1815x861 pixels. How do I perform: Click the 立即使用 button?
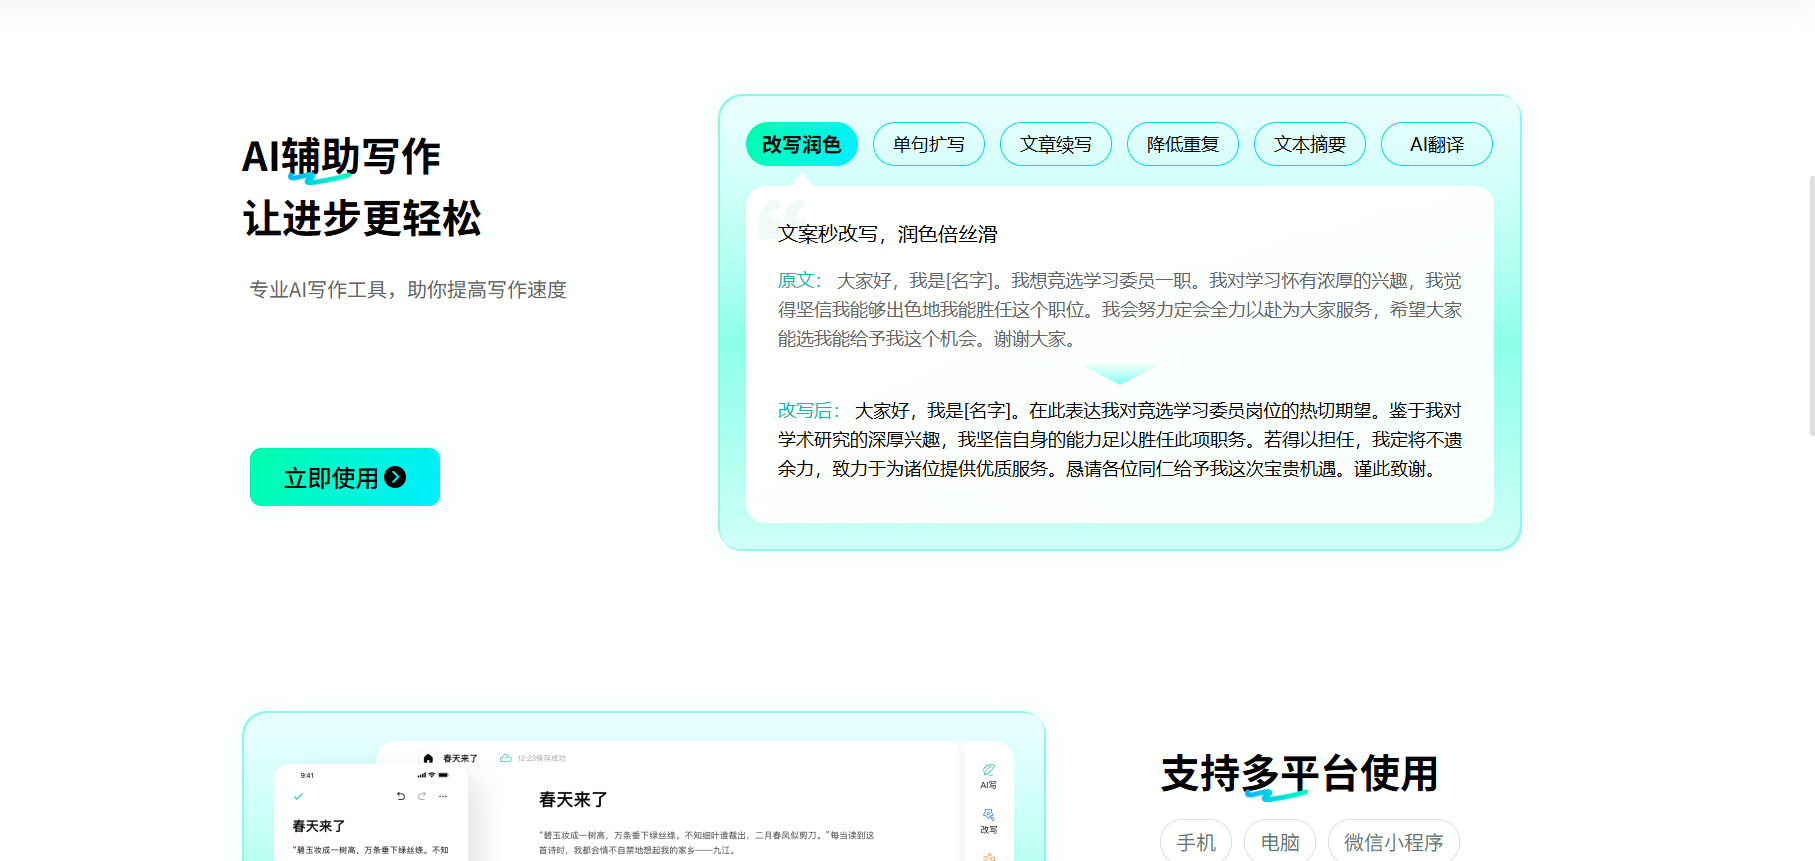pyautogui.click(x=345, y=477)
